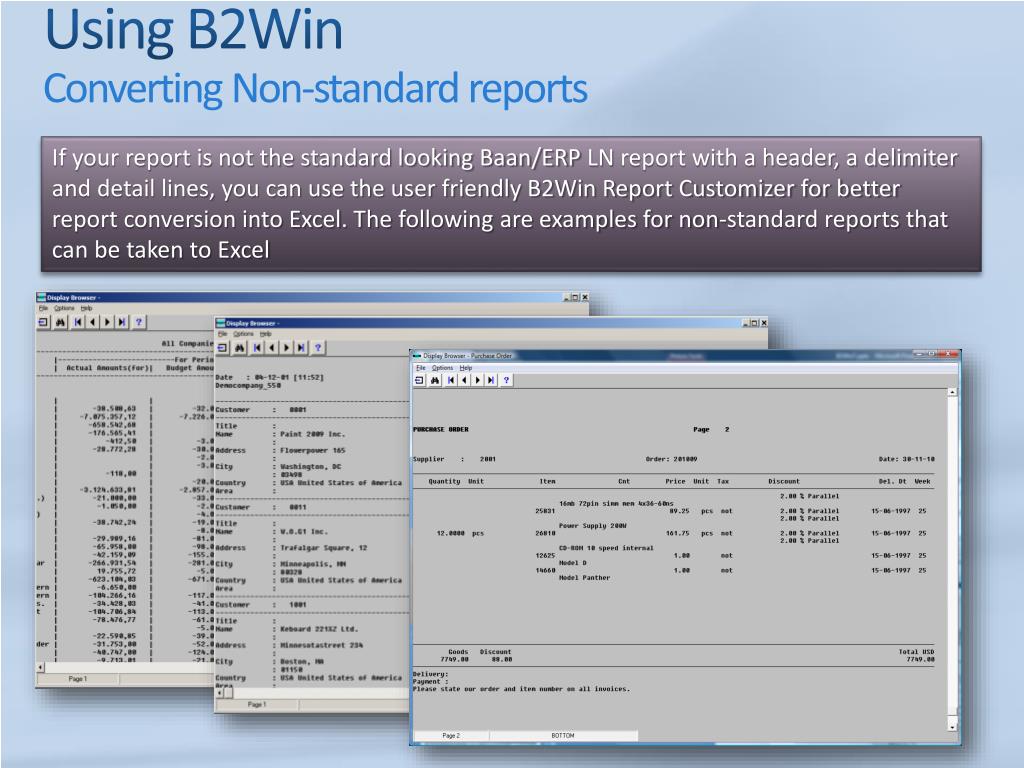Click 'Paint 2009 Inc.' customer name
This screenshot has width=1024, height=768.
pyautogui.click(x=312, y=434)
